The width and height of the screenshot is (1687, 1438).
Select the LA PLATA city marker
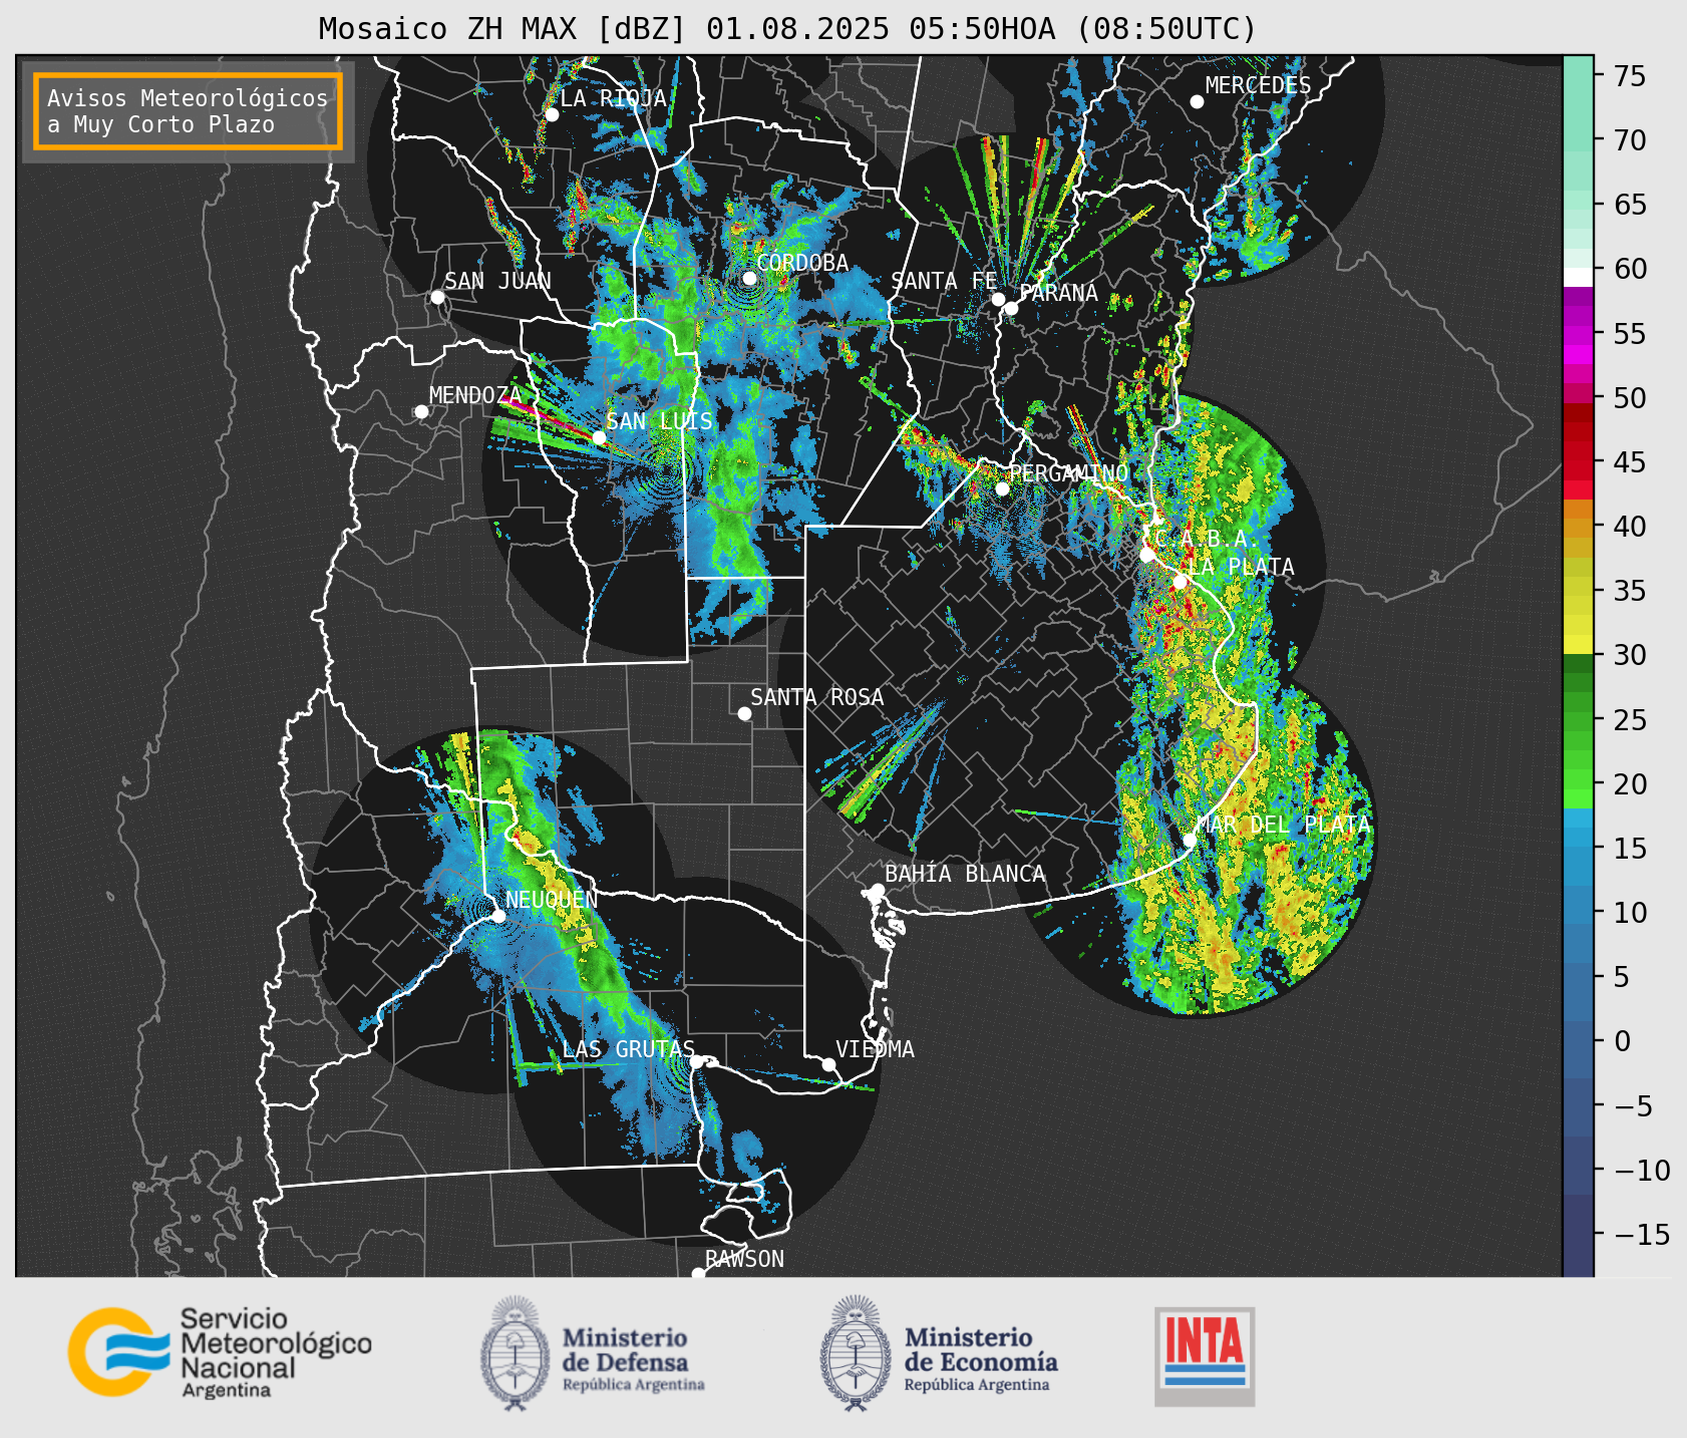coord(1180,582)
